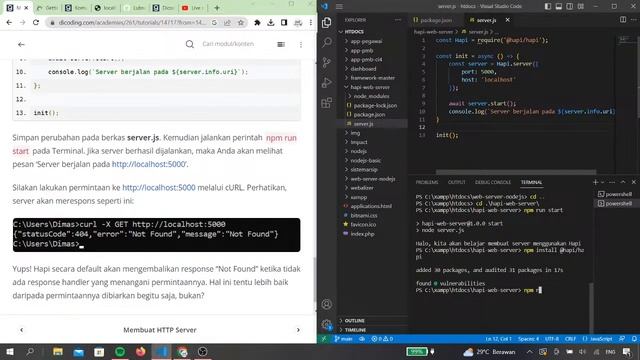Click the Cari modul/konten search field

click(x=228, y=44)
